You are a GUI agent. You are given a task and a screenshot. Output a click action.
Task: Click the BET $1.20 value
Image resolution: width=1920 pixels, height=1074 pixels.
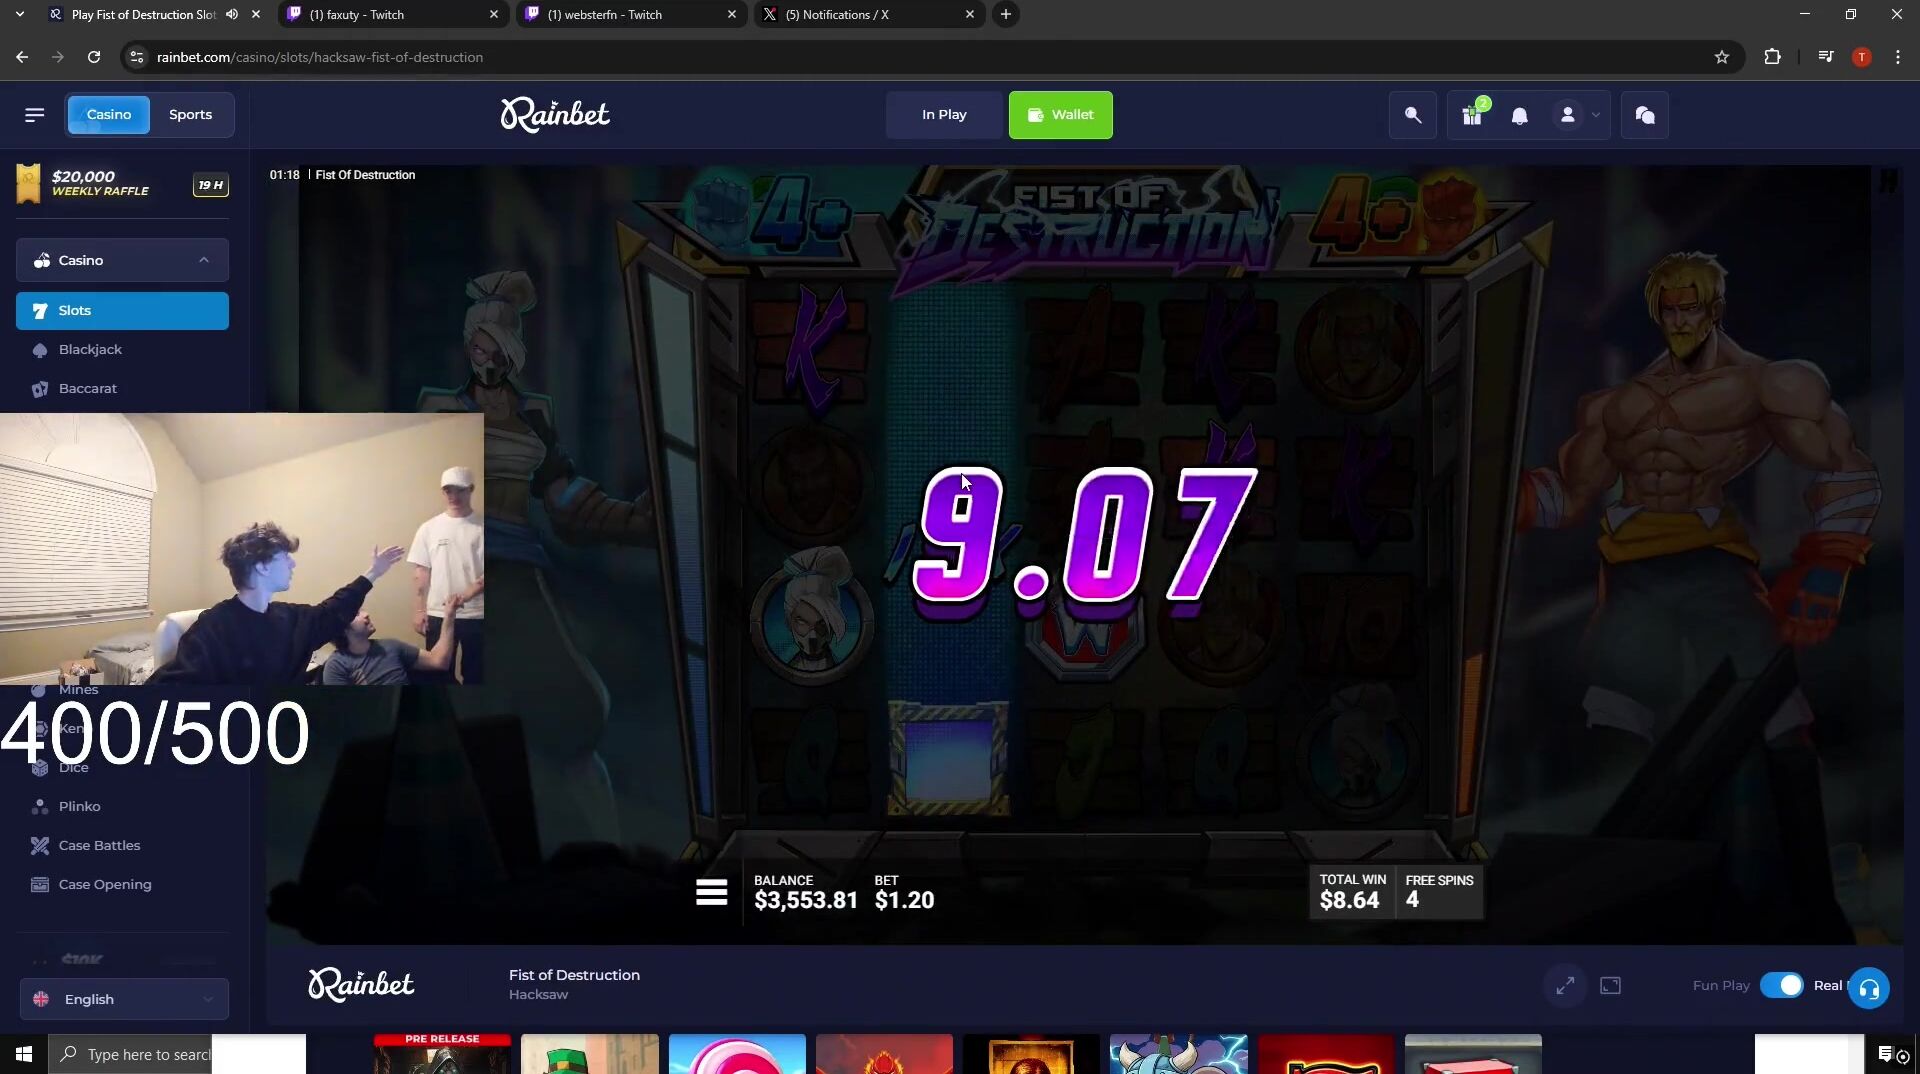[904, 900]
